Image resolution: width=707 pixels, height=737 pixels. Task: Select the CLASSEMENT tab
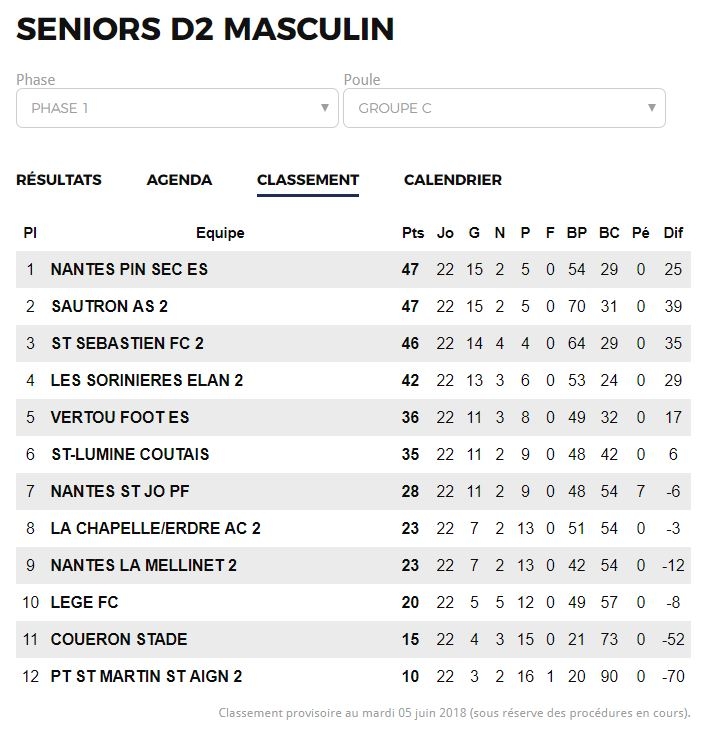click(x=308, y=180)
